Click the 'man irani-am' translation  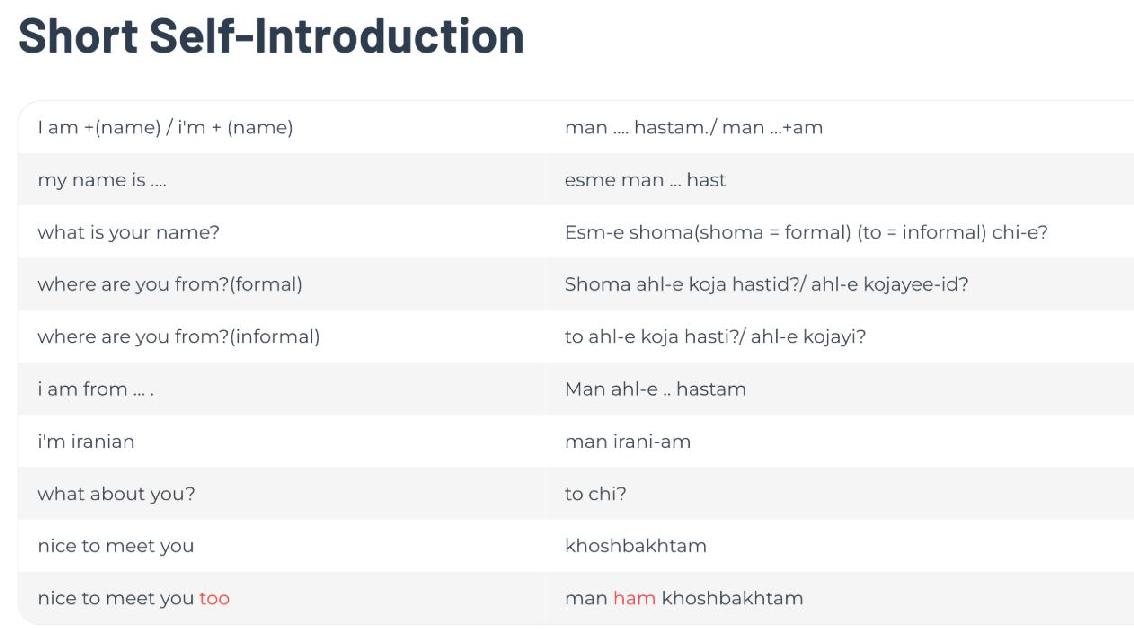628,442
